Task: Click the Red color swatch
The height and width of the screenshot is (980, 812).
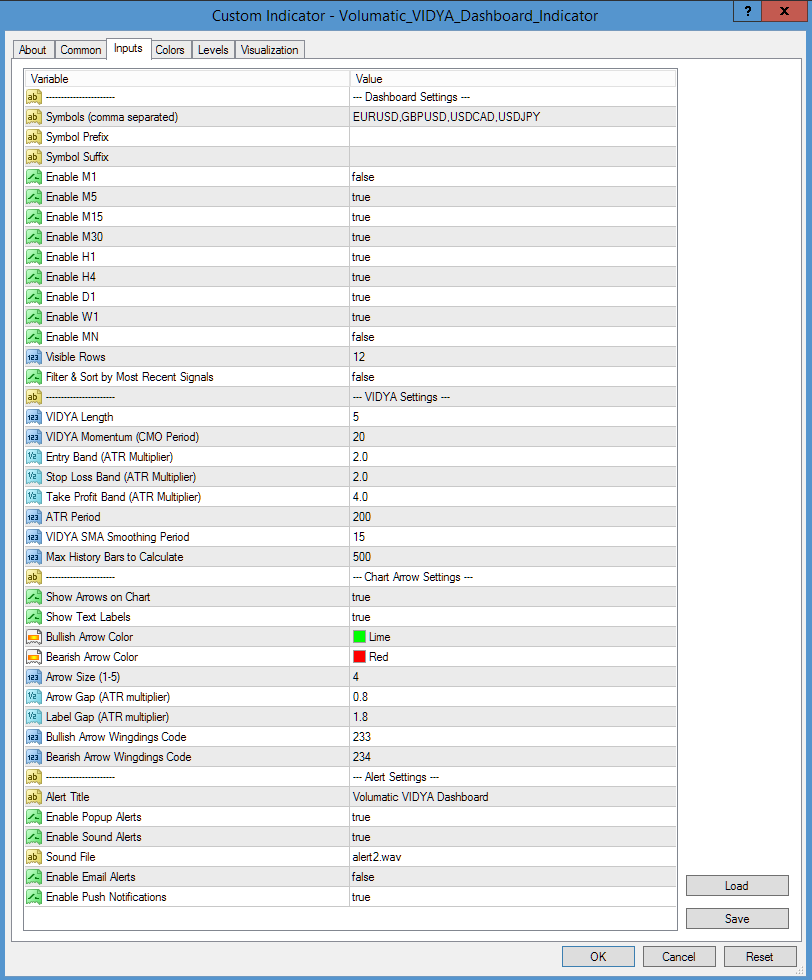Action: [x=359, y=657]
